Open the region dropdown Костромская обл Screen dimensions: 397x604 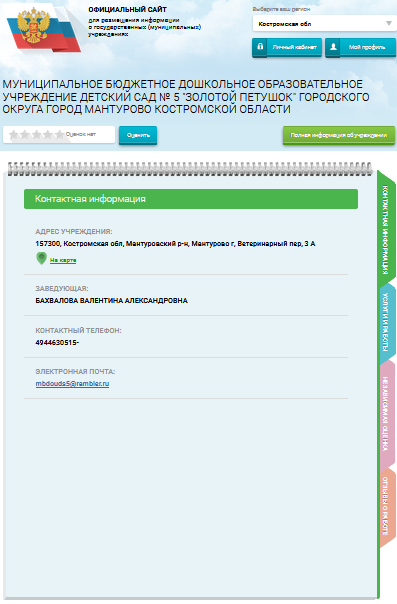[324, 23]
